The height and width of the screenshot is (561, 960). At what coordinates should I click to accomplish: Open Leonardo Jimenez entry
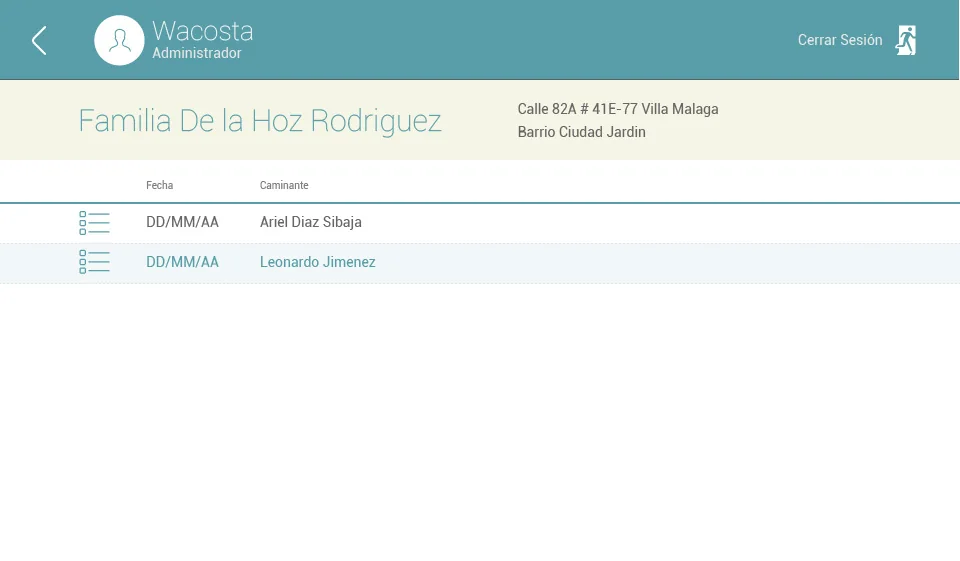coord(317,262)
